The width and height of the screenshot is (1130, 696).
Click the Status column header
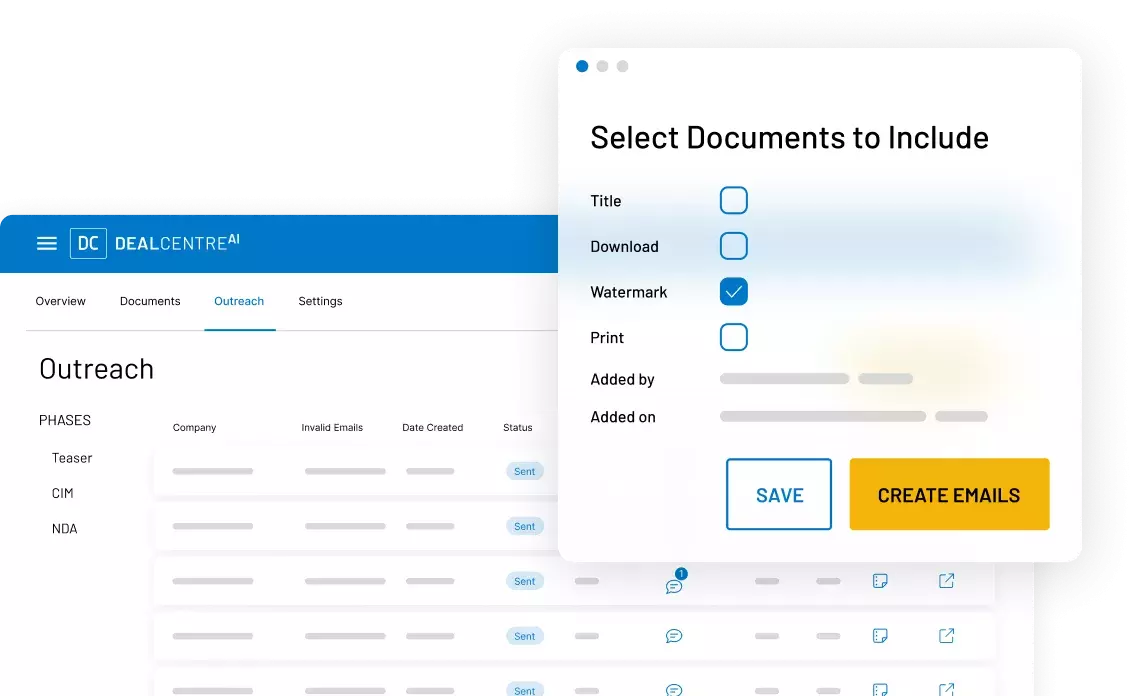pyautogui.click(x=517, y=427)
